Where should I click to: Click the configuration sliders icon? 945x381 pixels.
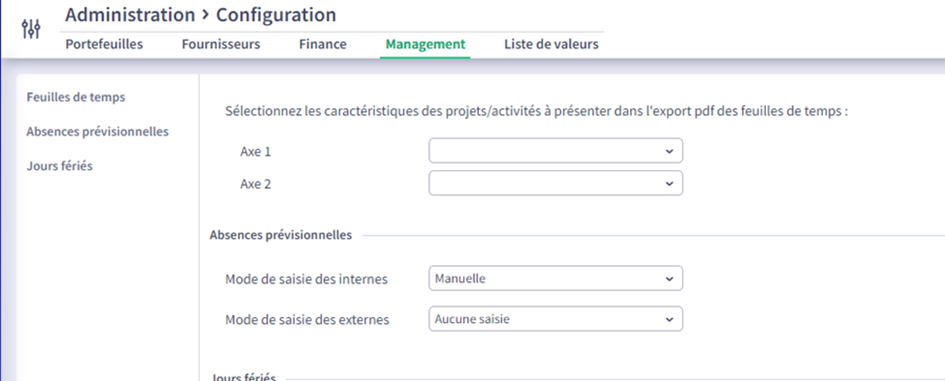31,28
